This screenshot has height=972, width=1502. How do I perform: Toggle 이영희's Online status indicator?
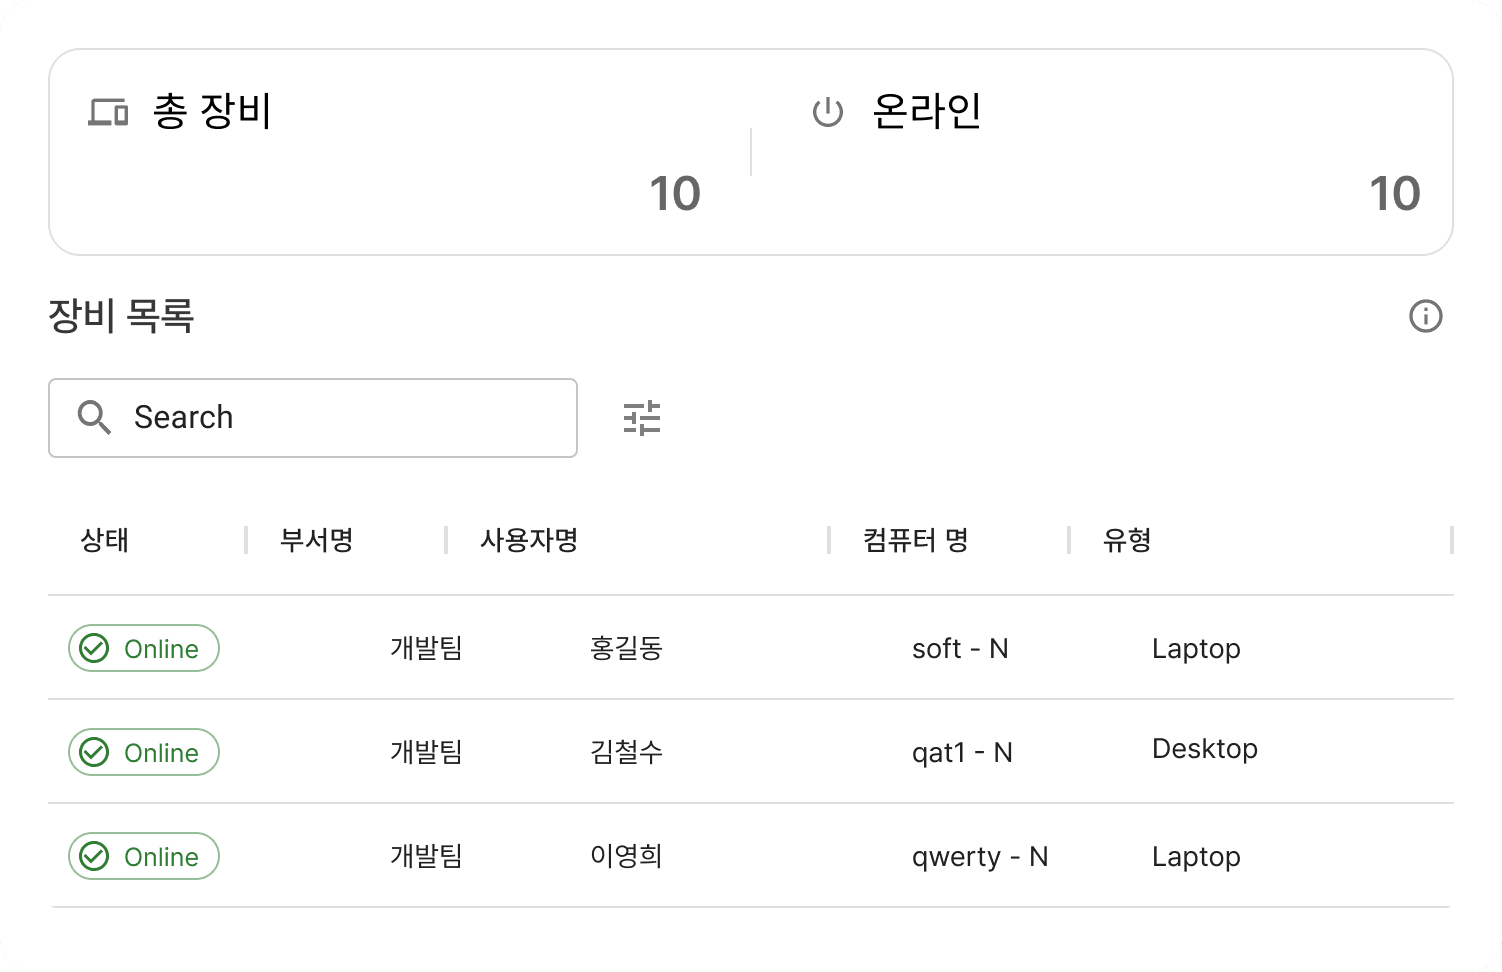pos(143,856)
